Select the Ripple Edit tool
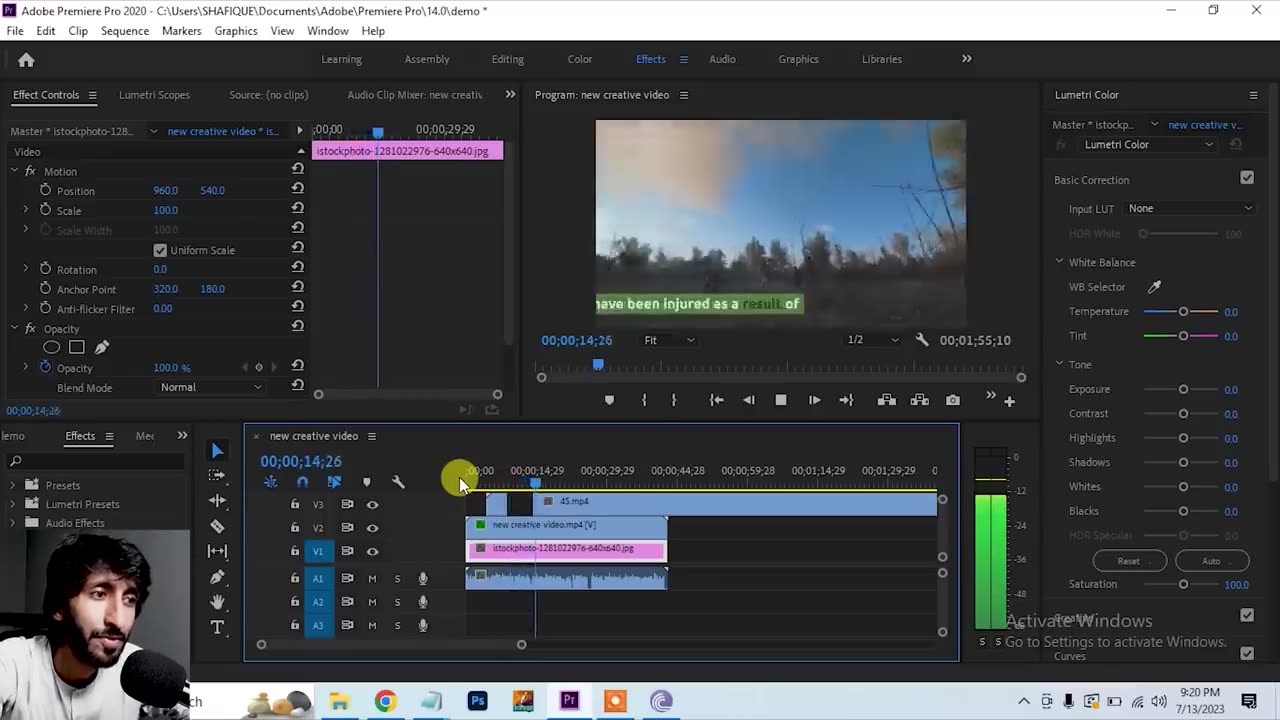 217,500
